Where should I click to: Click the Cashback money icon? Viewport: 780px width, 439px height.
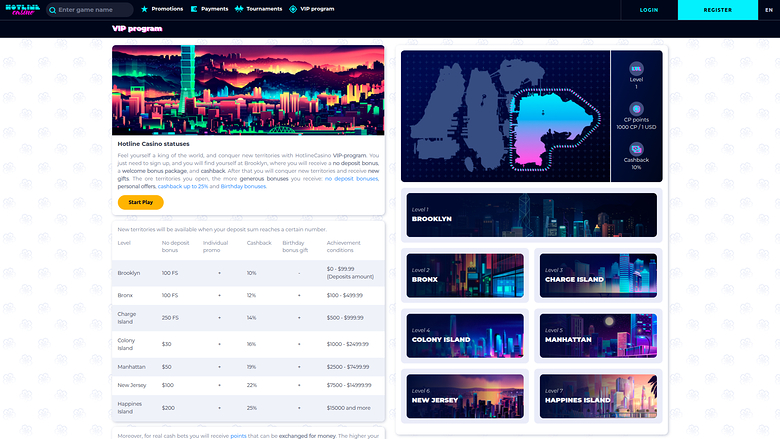point(636,146)
